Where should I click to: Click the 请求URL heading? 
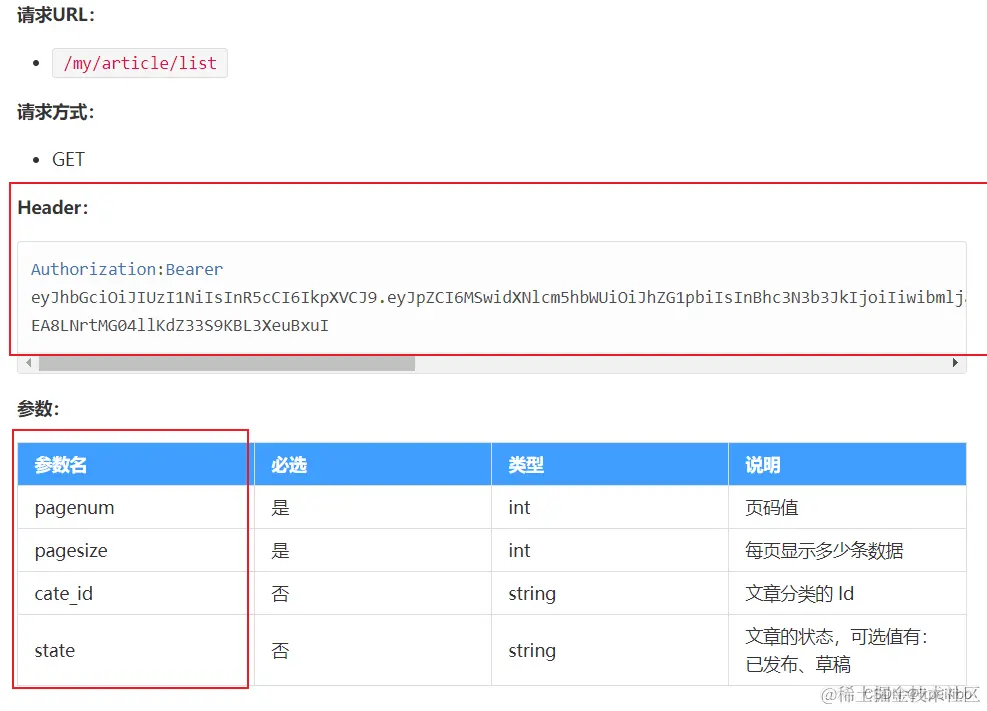(x=56, y=14)
